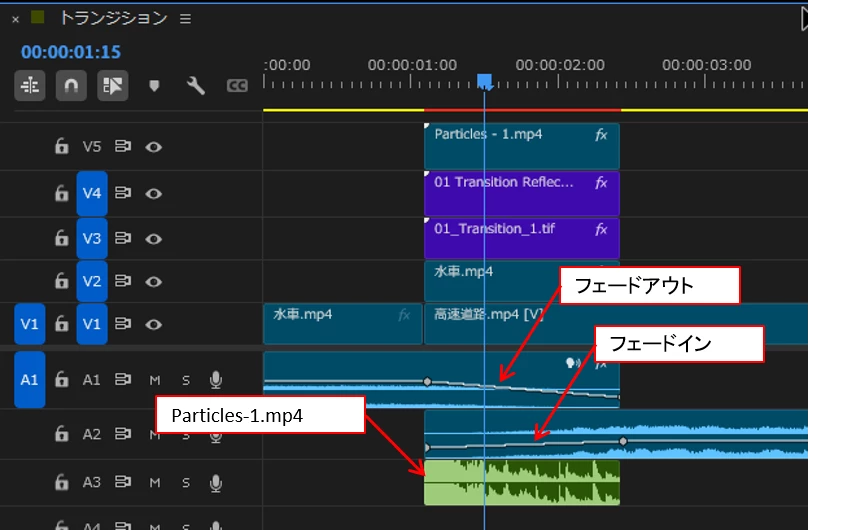Viewport: 865px width, 530px height.
Task: Enable voice-over record on A1
Action: 216,379
